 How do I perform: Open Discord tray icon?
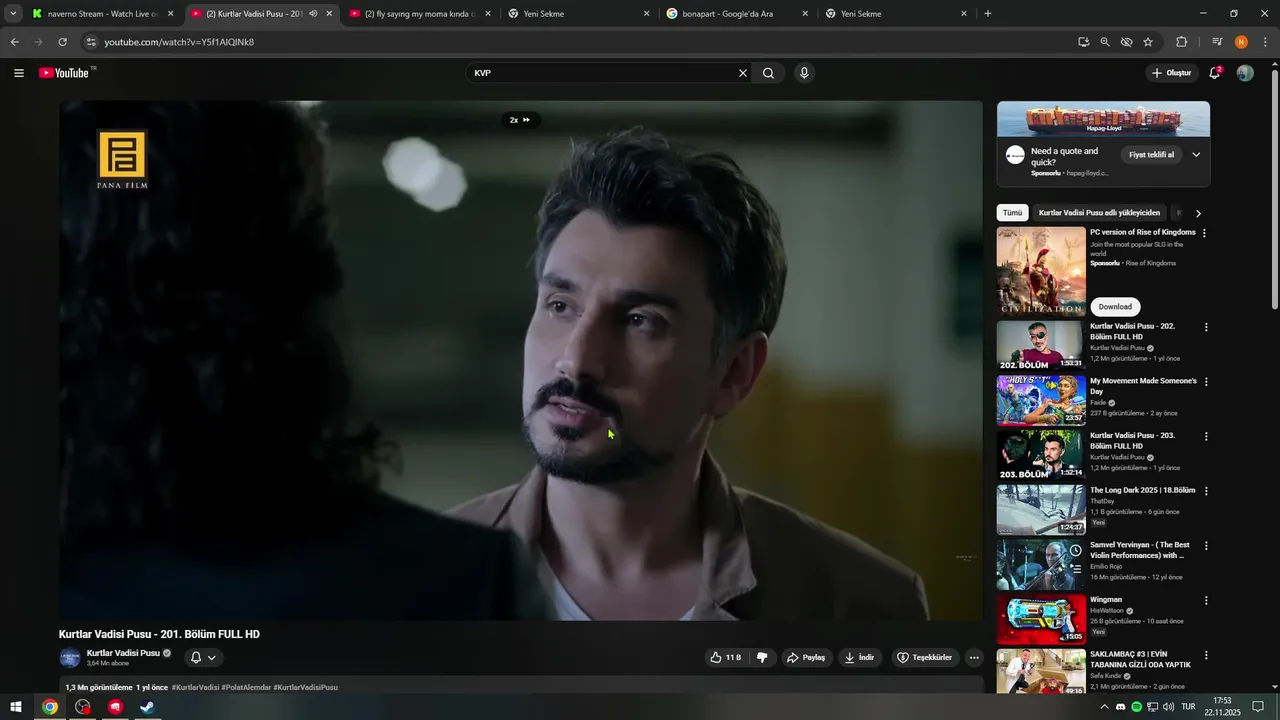(x=1120, y=707)
